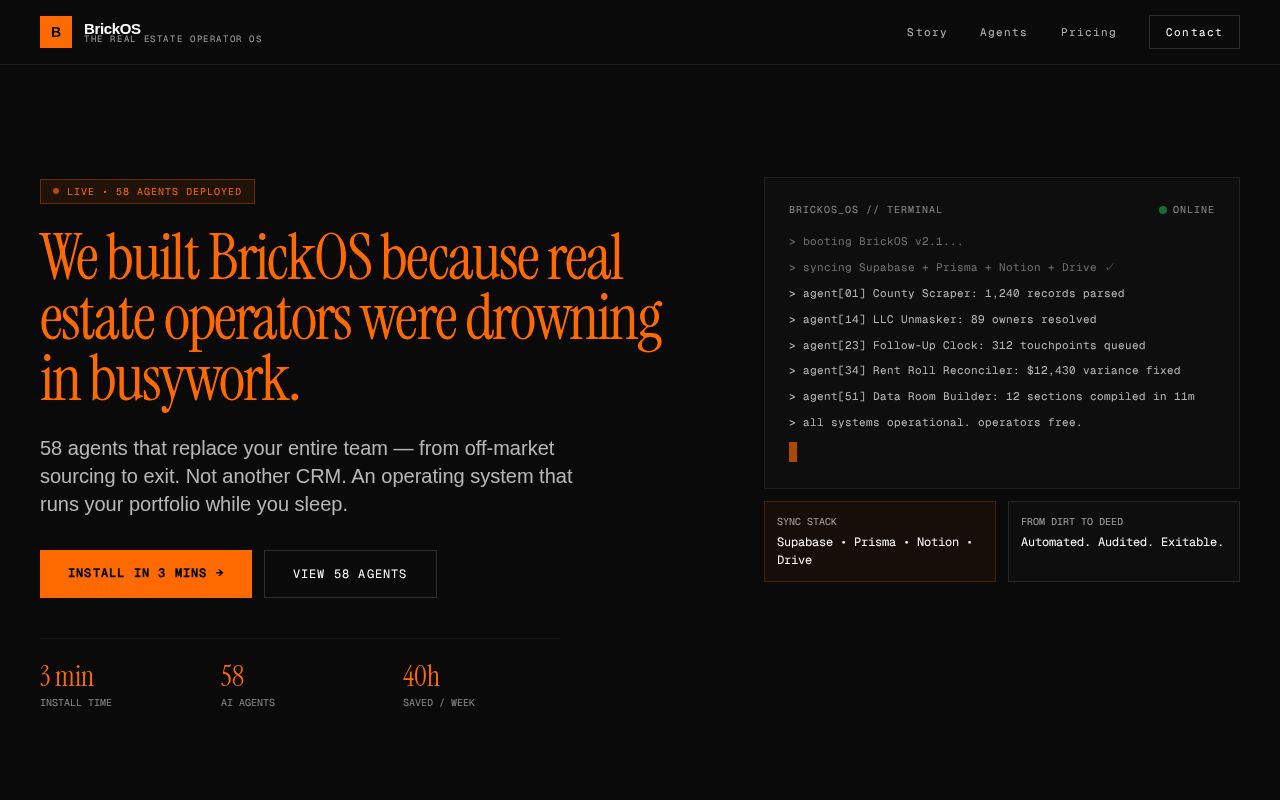Click the "Automated. Audited. Exitable." text
The image size is (1280, 800).
pyautogui.click(x=1122, y=542)
